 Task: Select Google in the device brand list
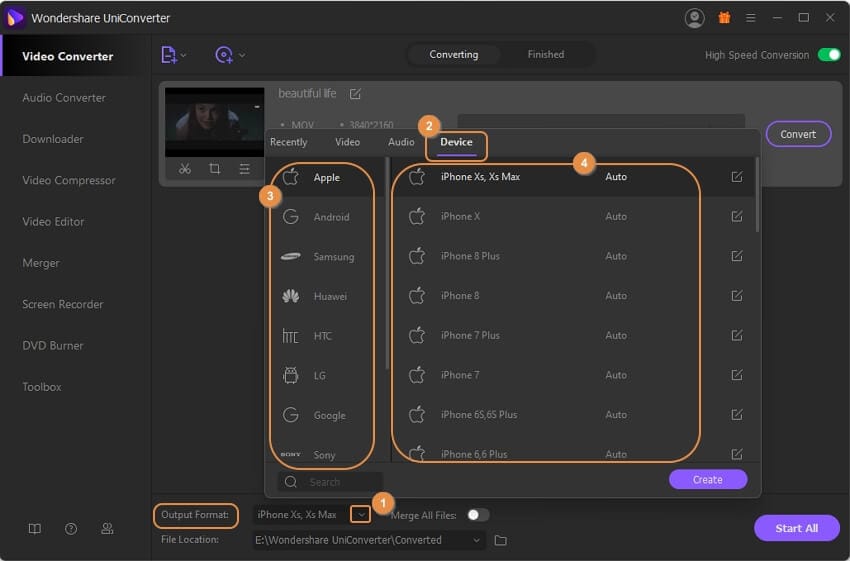point(325,415)
